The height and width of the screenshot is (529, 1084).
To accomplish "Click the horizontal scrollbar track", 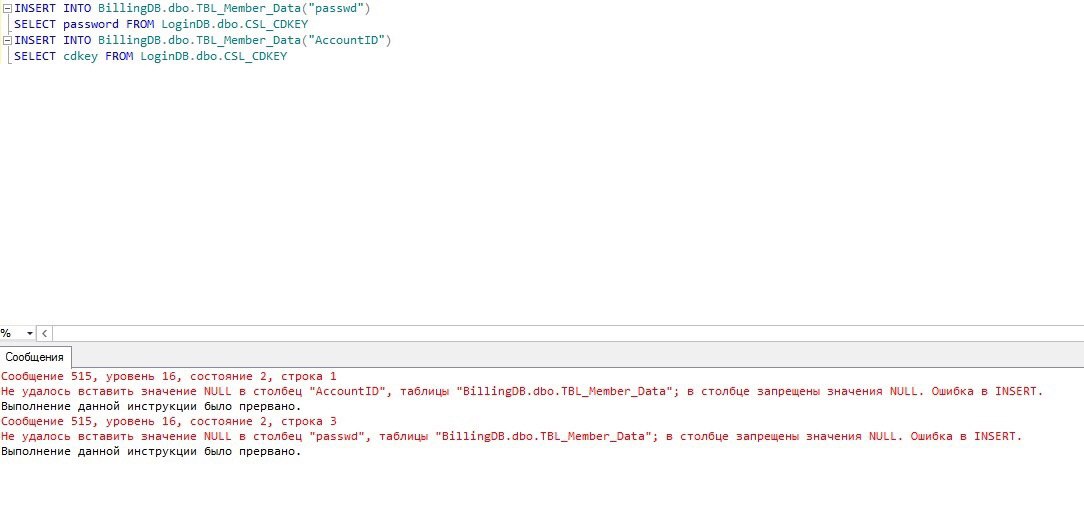I will (567, 333).
